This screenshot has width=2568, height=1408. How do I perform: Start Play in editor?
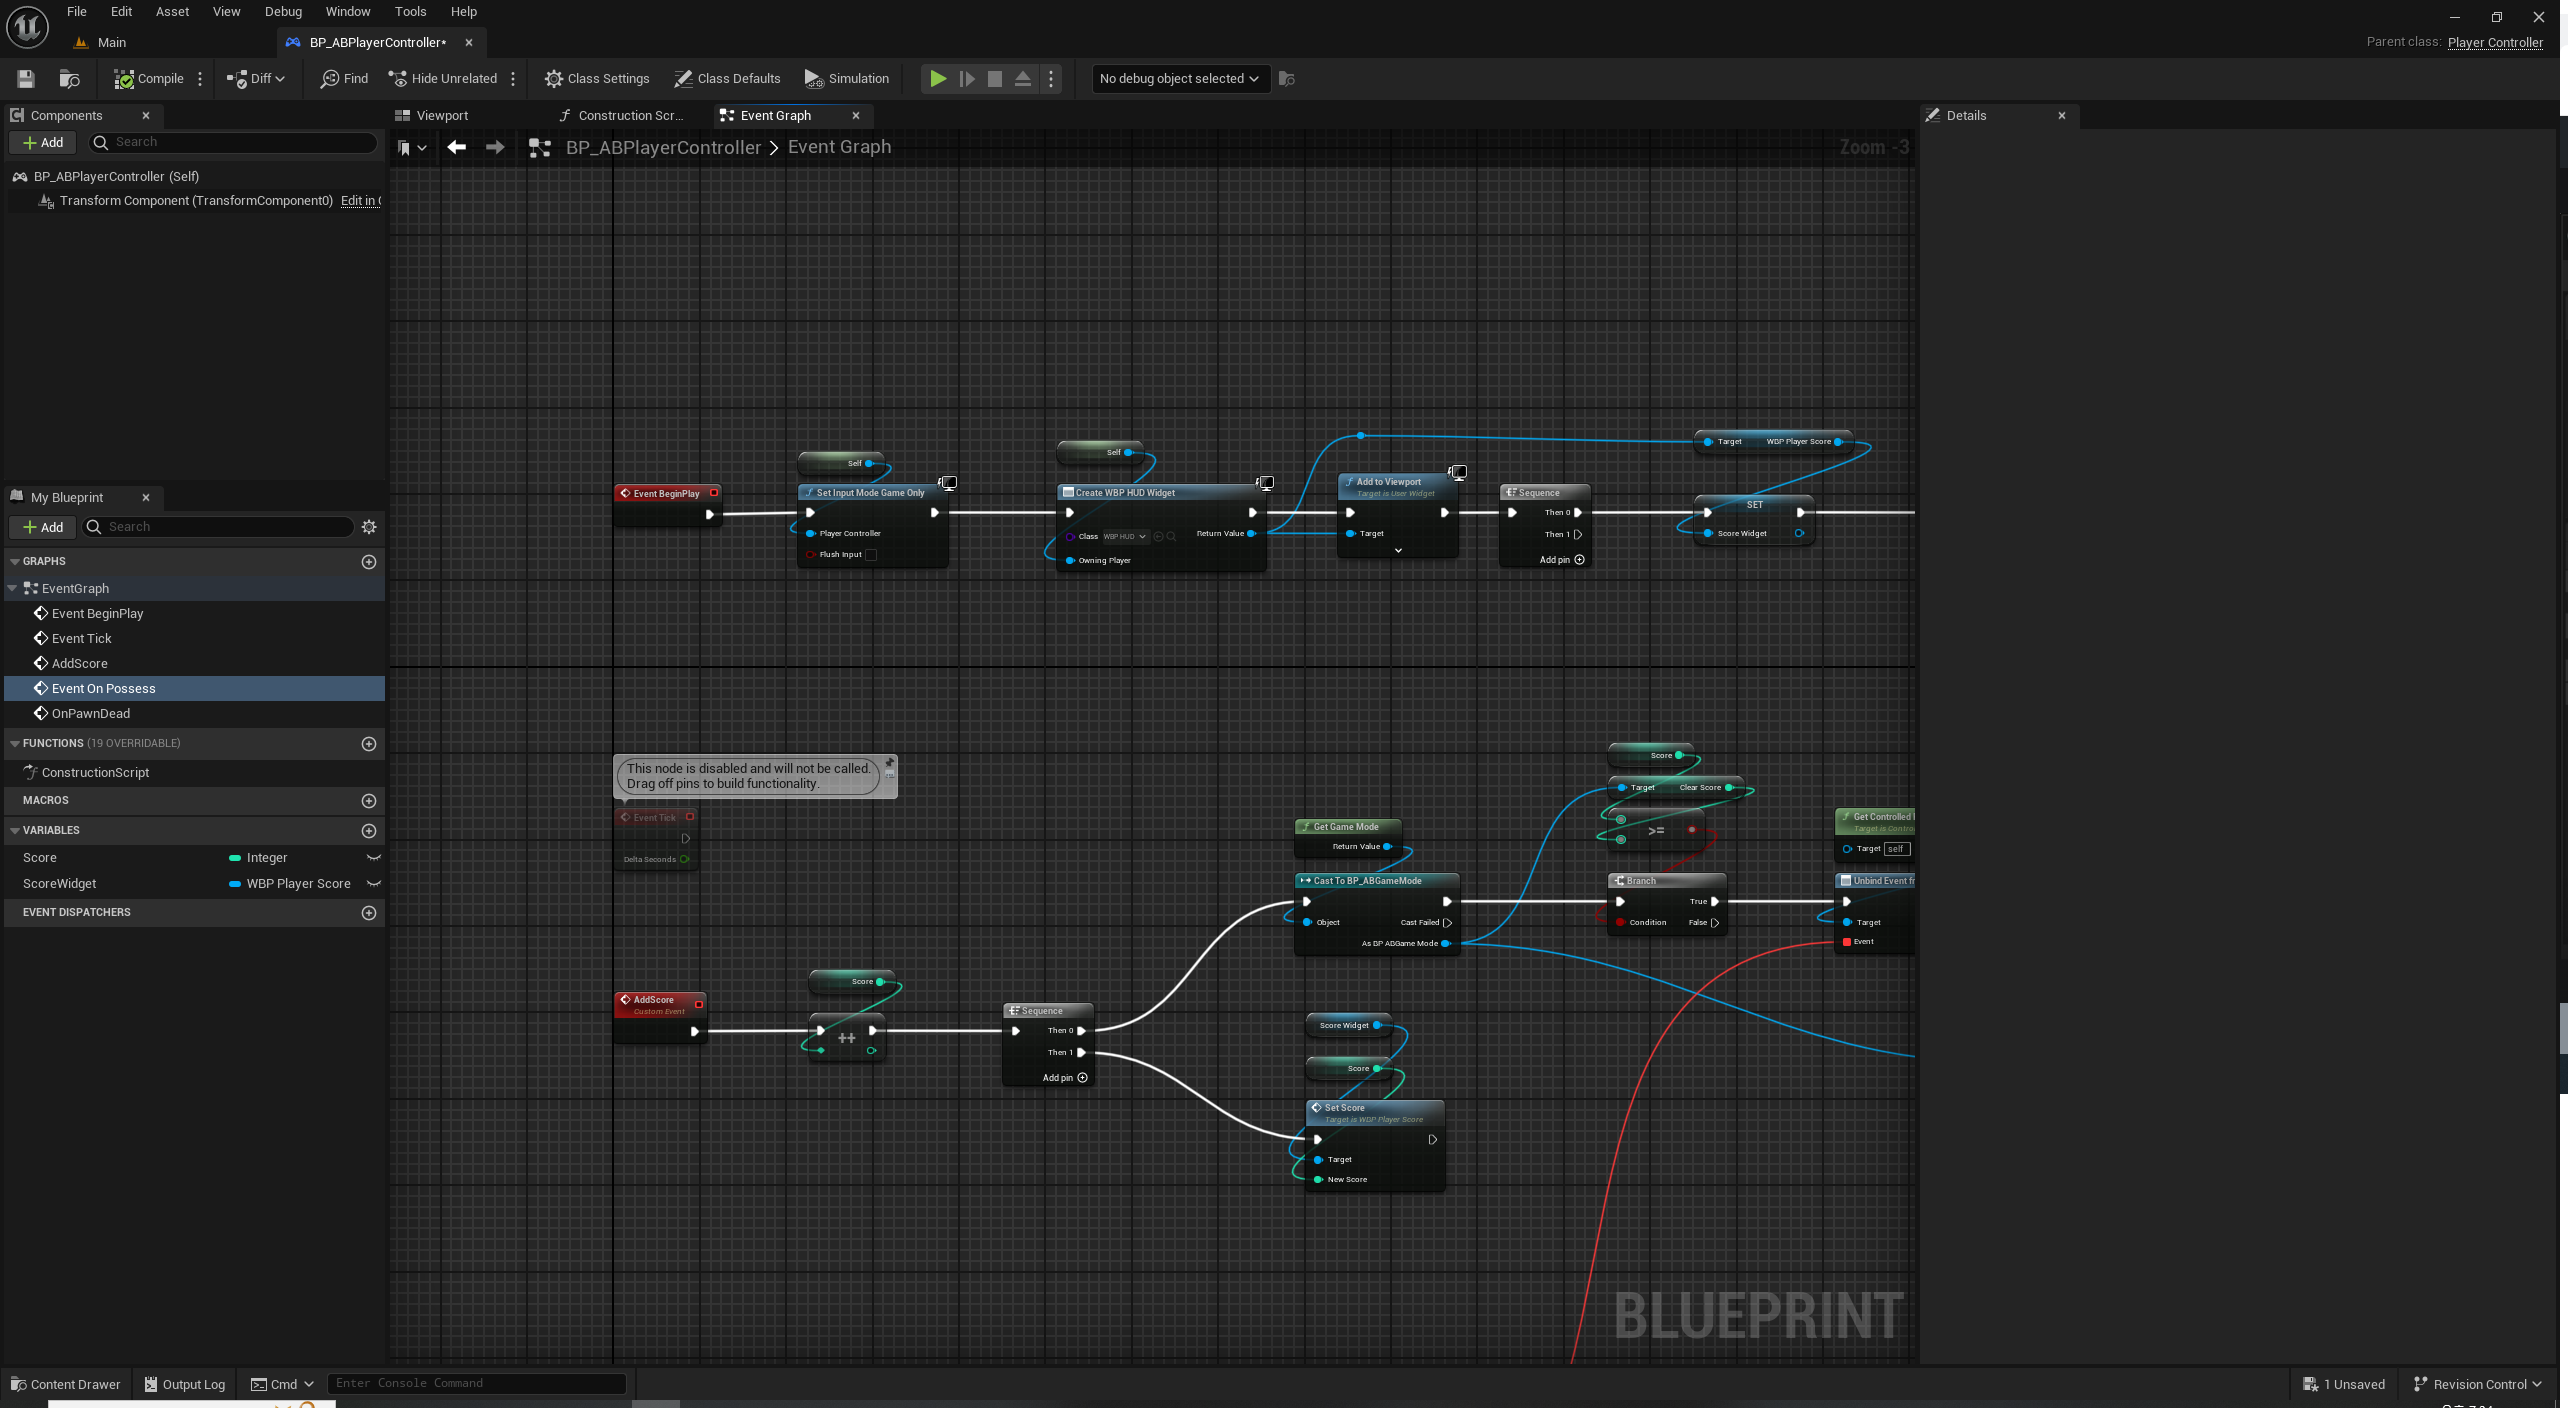tap(938, 79)
